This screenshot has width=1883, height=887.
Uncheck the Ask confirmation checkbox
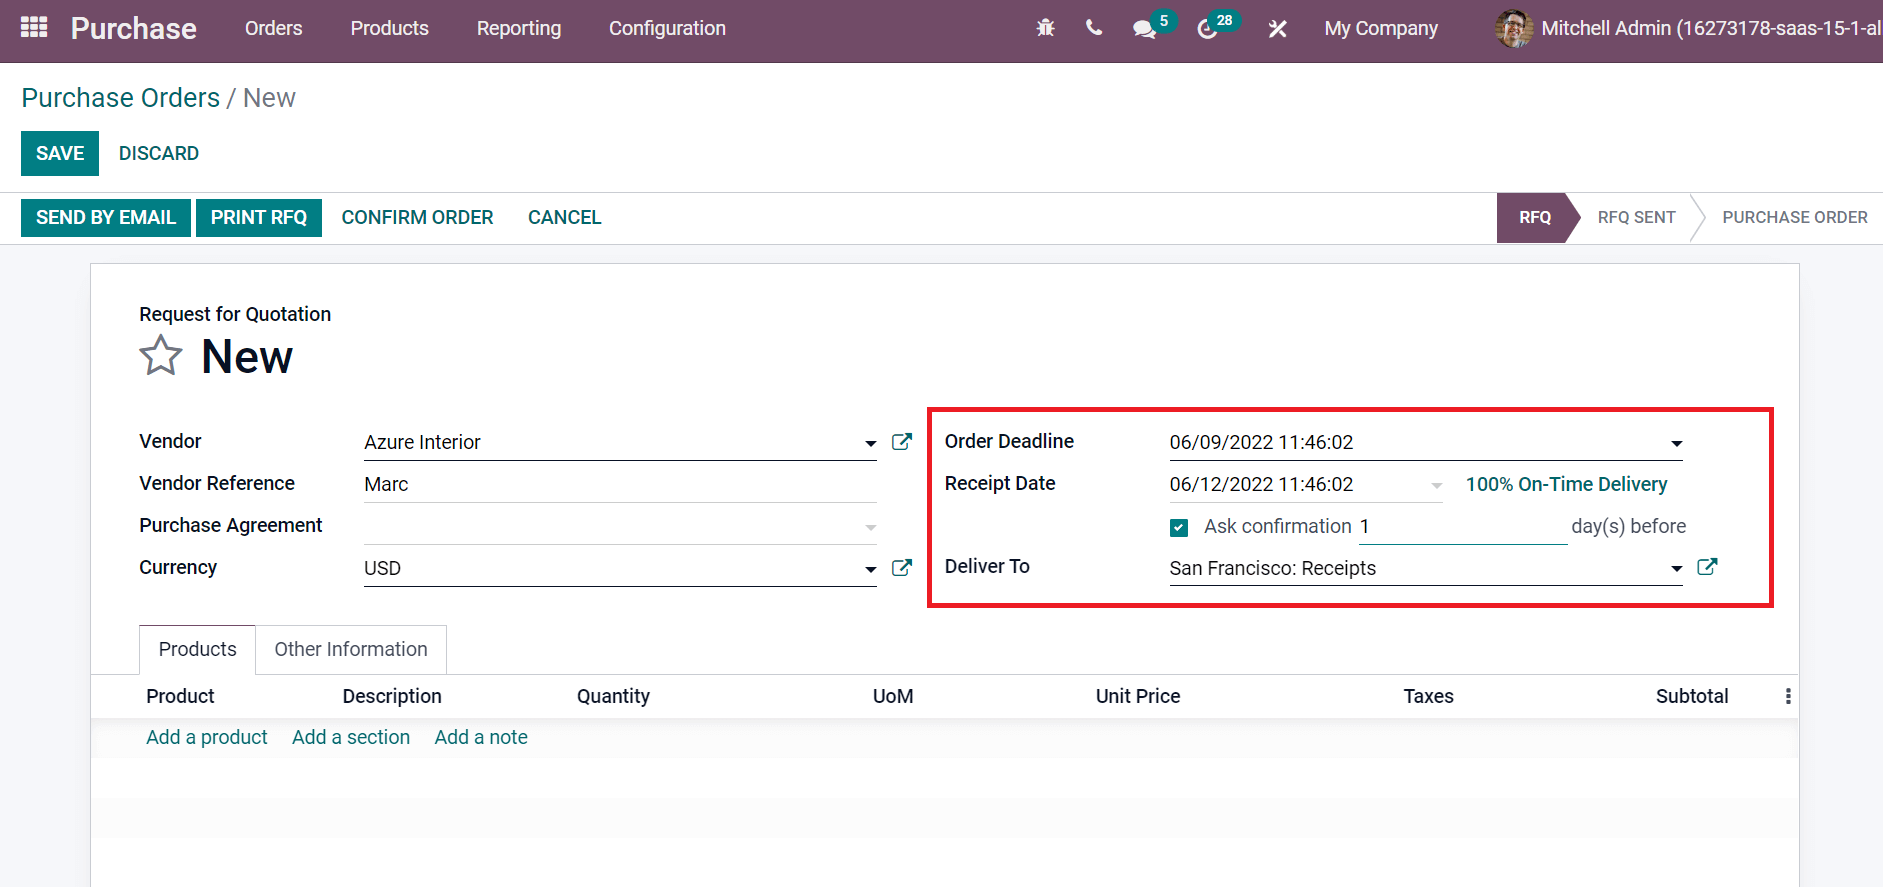point(1179,527)
